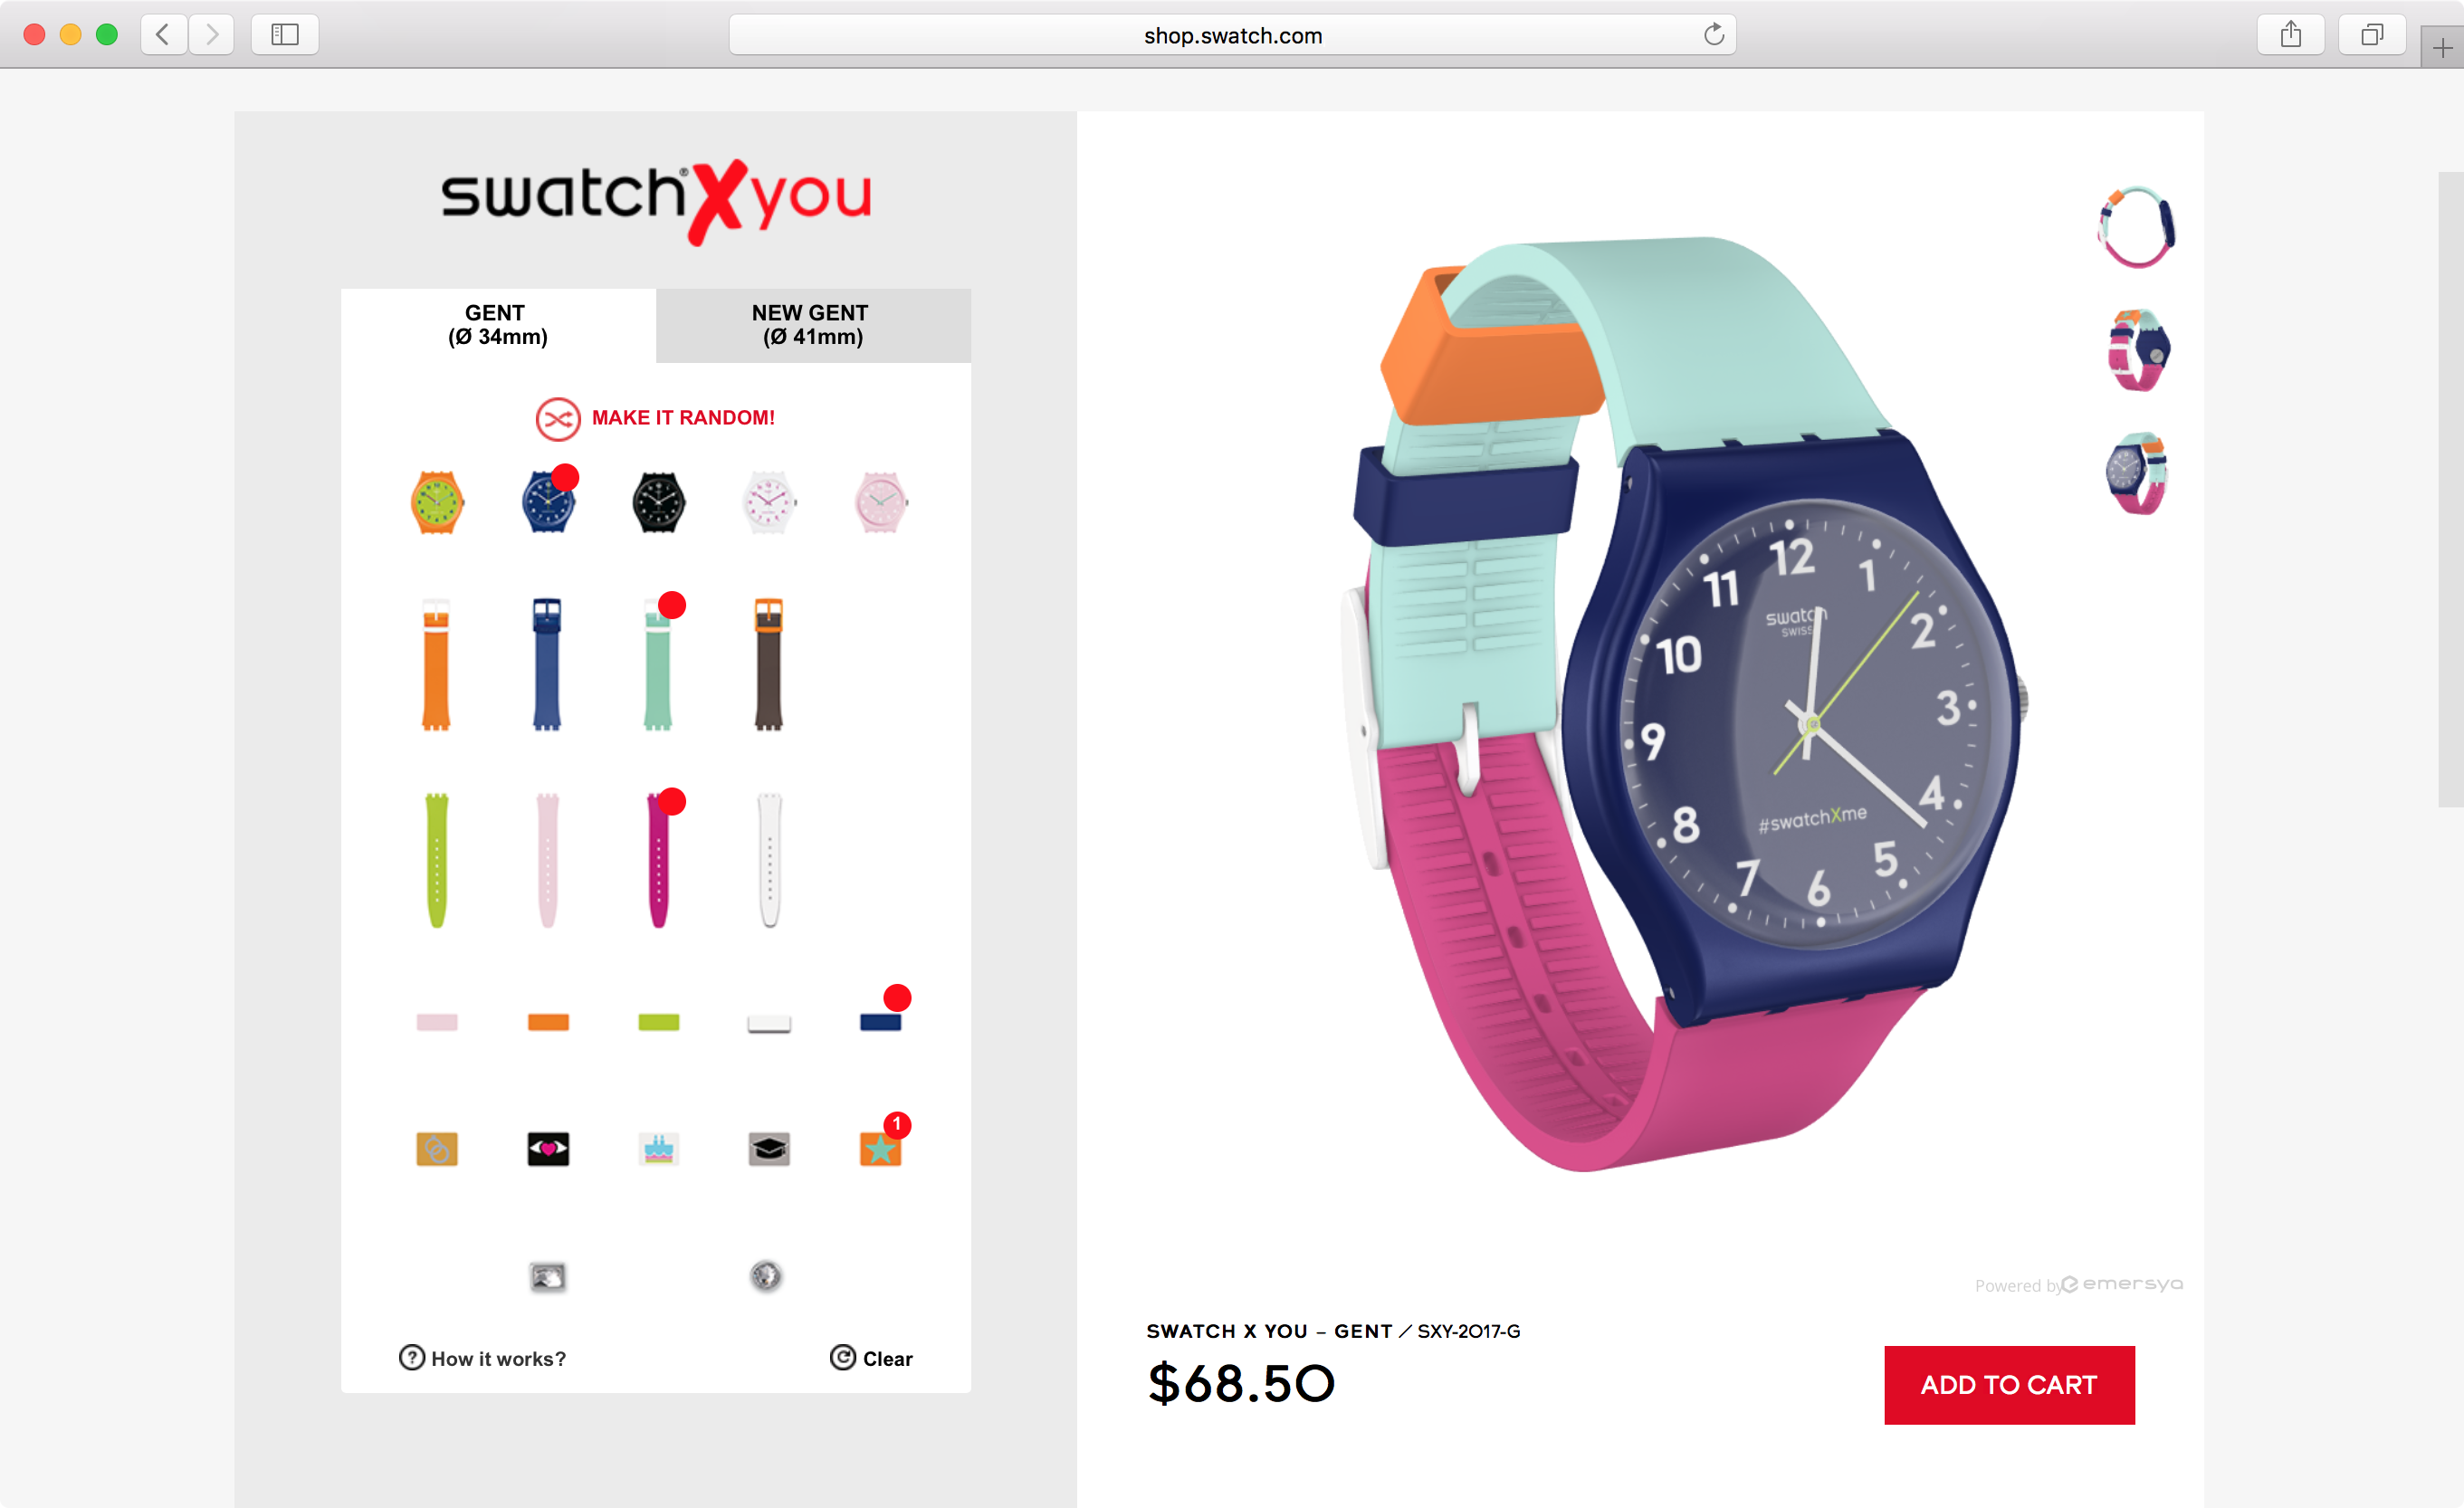Select the graduation cap charm
The width and height of the screenshot is (2464, 1508).
[x=769, y=1149]
